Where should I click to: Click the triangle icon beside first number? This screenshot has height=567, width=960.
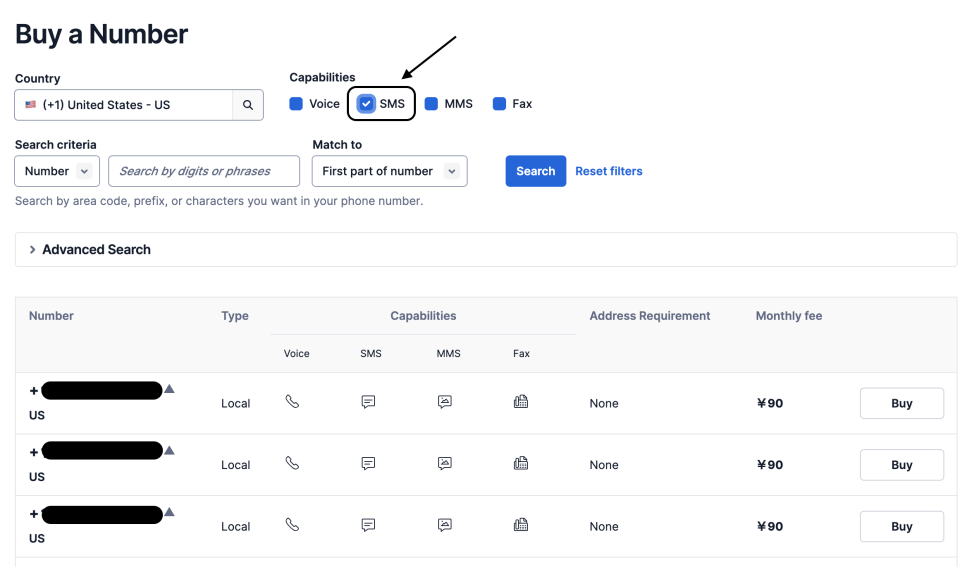pos(169,389)
